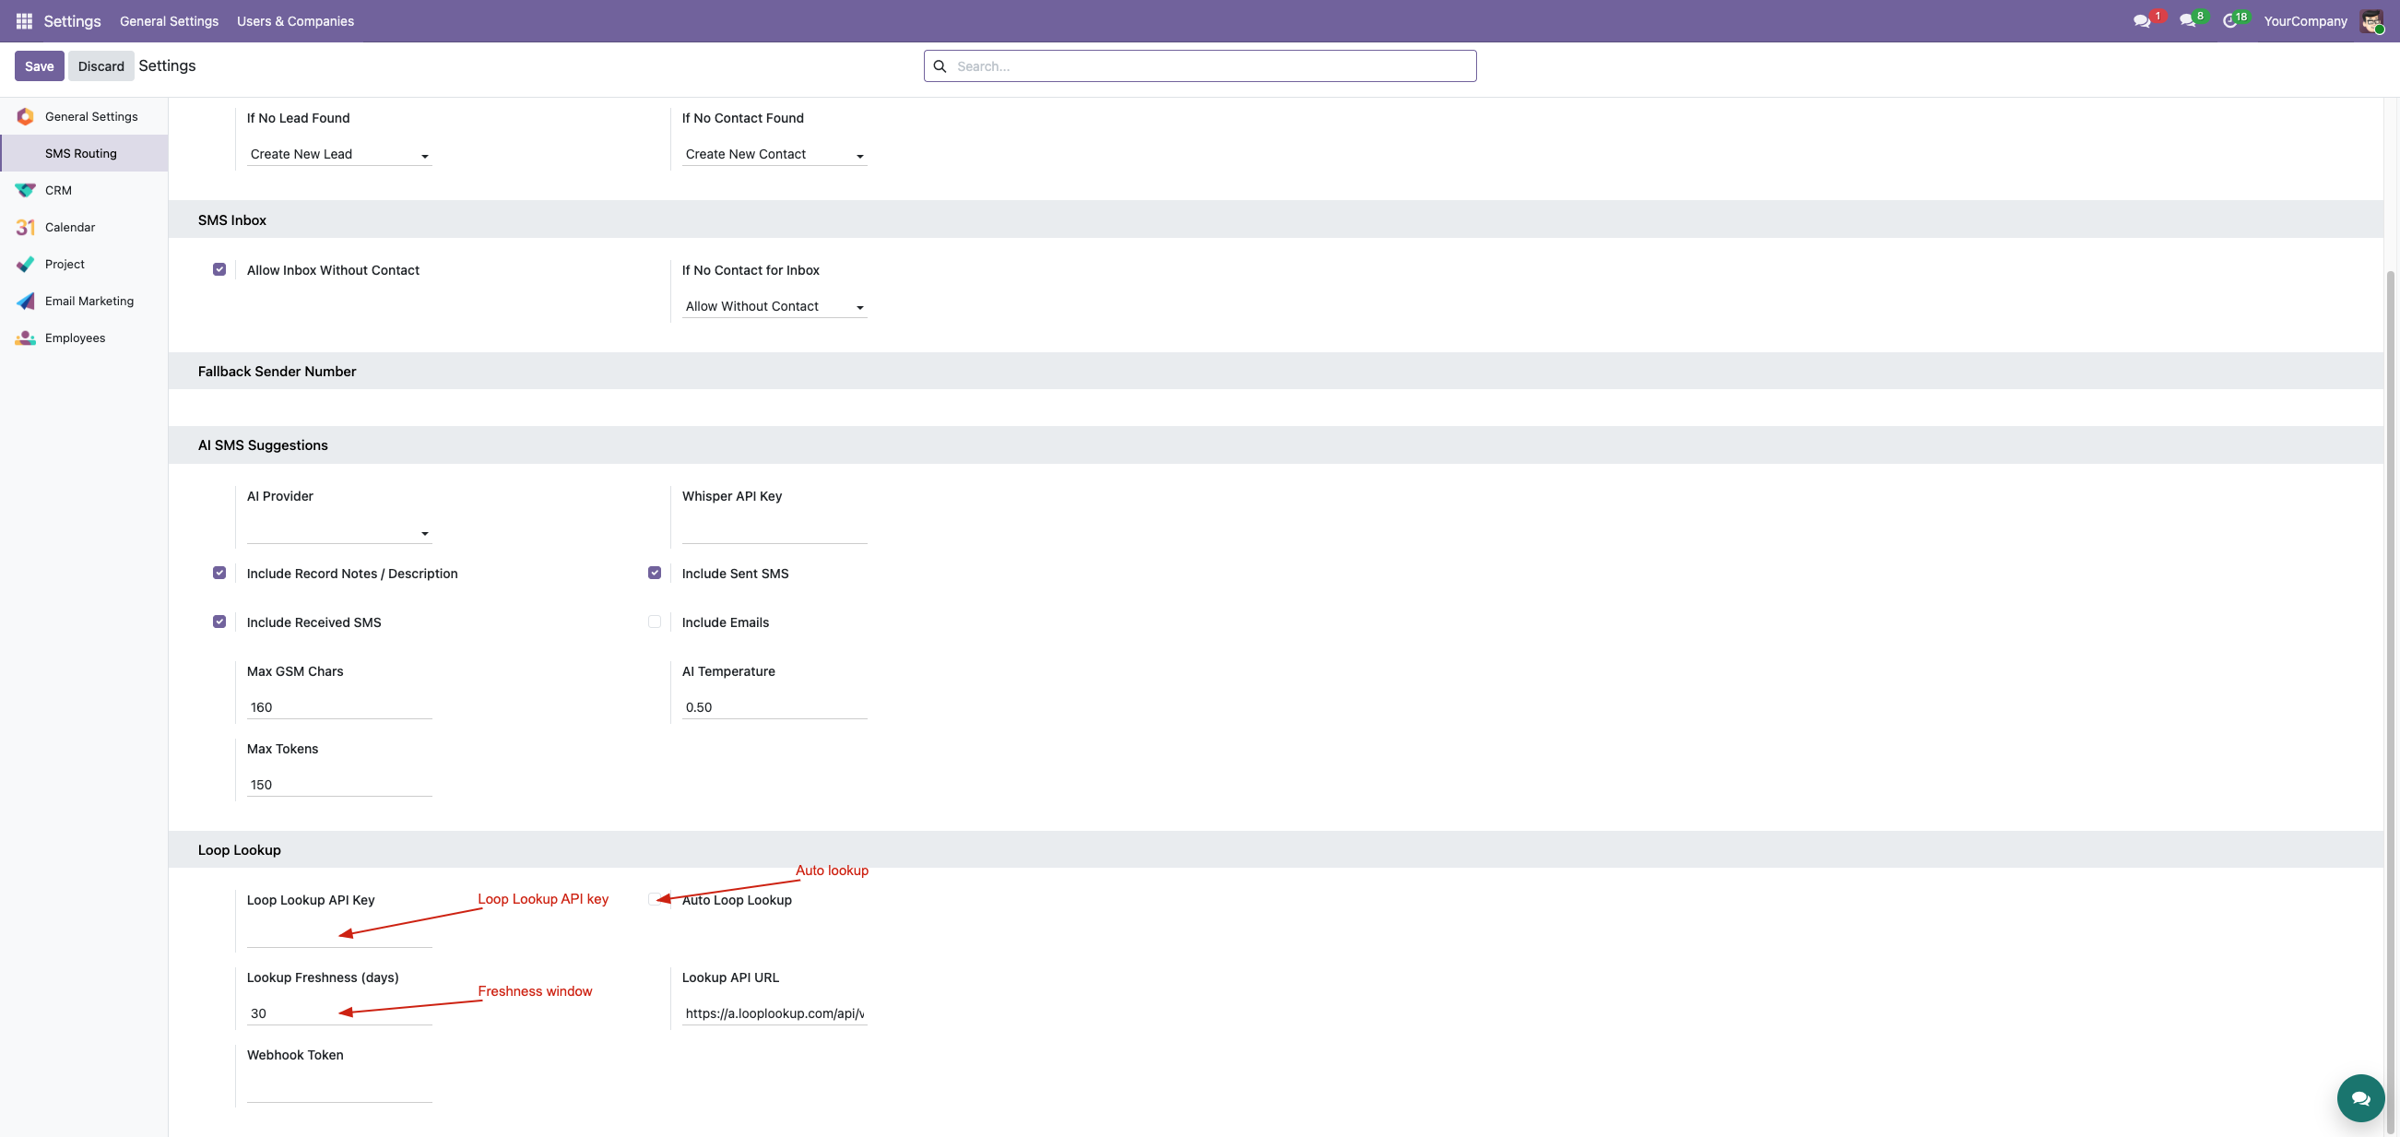Click YourCompany company switcher

pos(2305,21)
